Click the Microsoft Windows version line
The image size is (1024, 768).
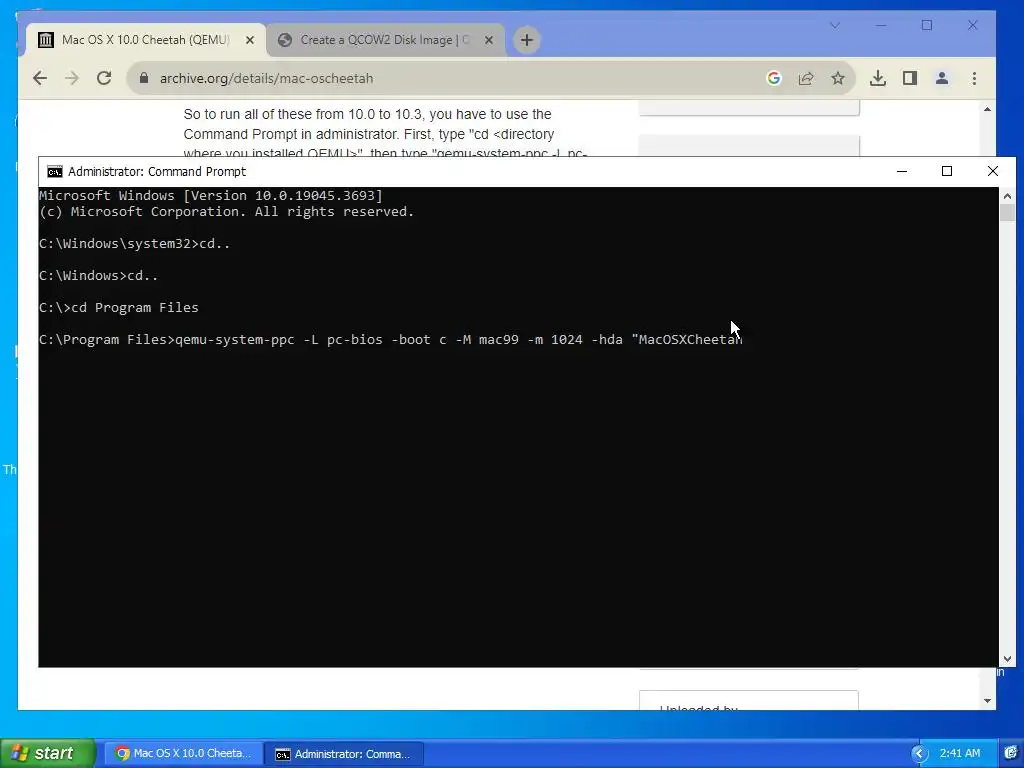[211, 195]
